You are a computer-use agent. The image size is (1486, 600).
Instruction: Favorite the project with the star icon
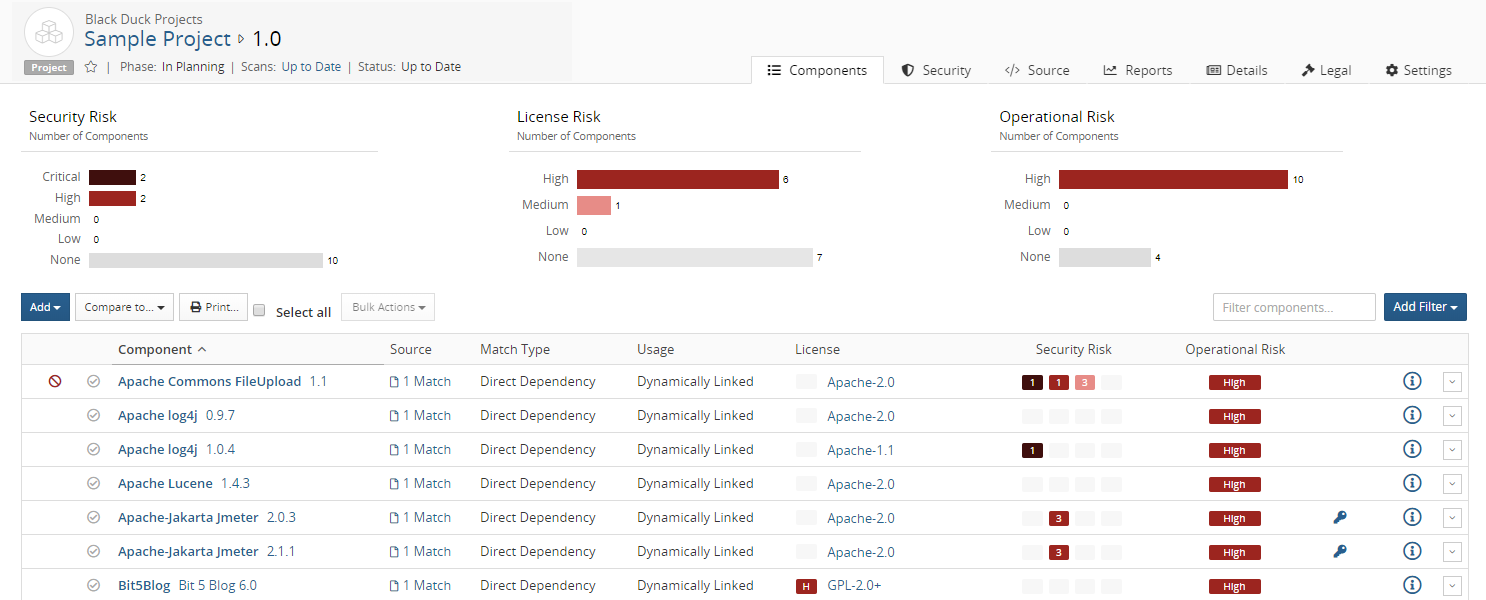(91, 67)
